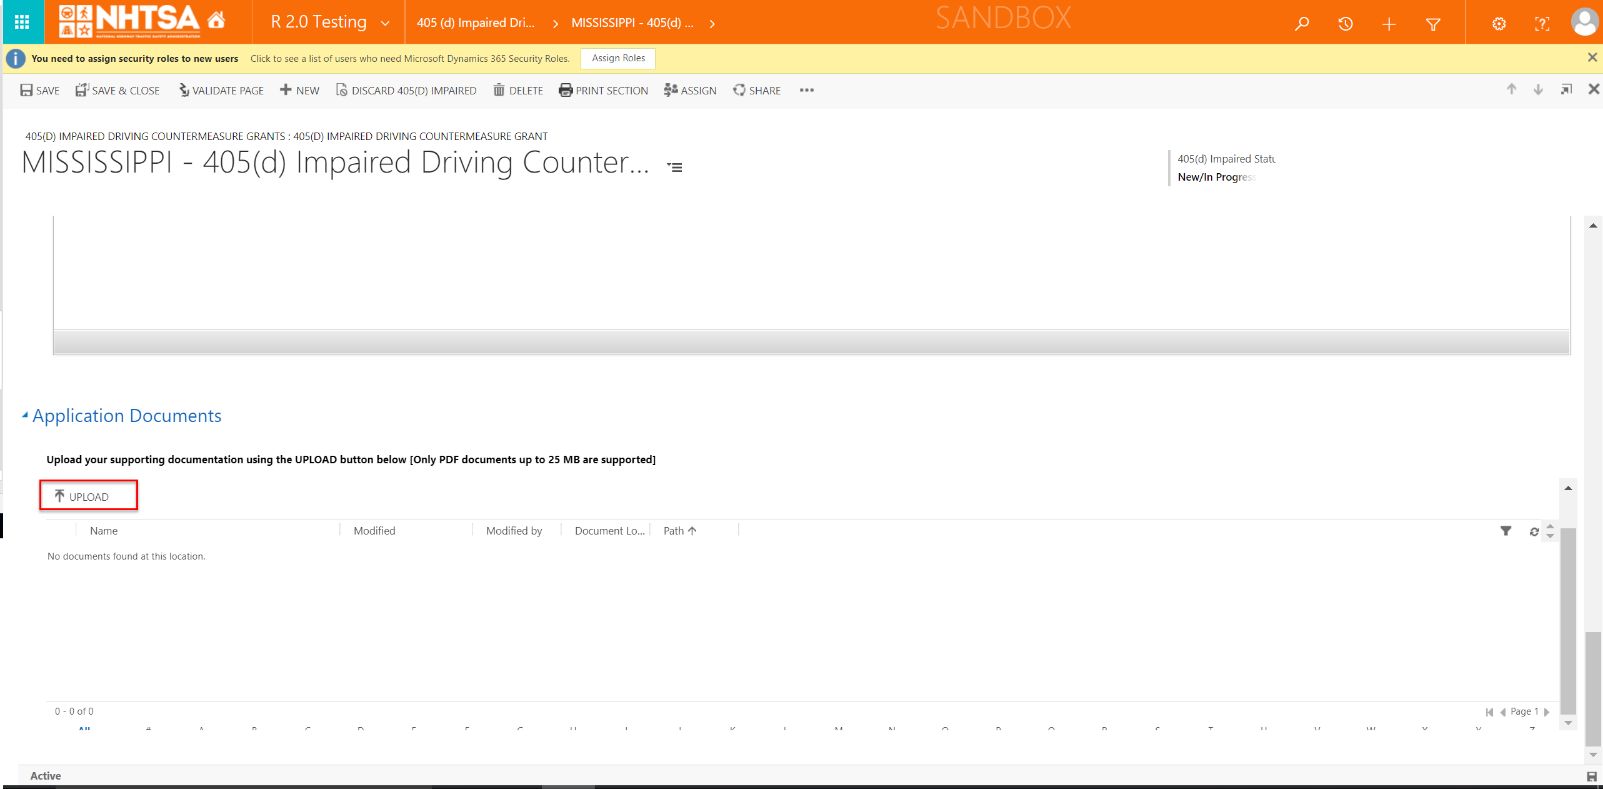
Task: Click the info icon in notification bar
Action: [x=16, y=59]
